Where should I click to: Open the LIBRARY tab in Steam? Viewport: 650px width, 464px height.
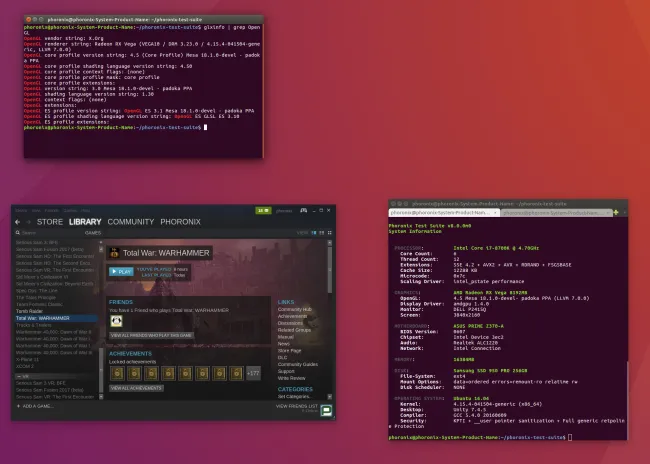point(85,222)
